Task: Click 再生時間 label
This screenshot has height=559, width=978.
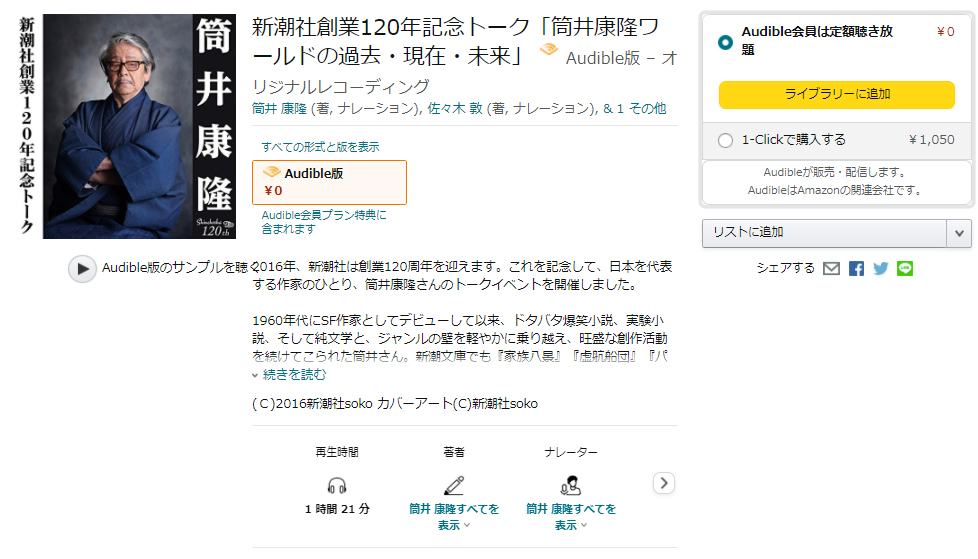Action: 337,452
